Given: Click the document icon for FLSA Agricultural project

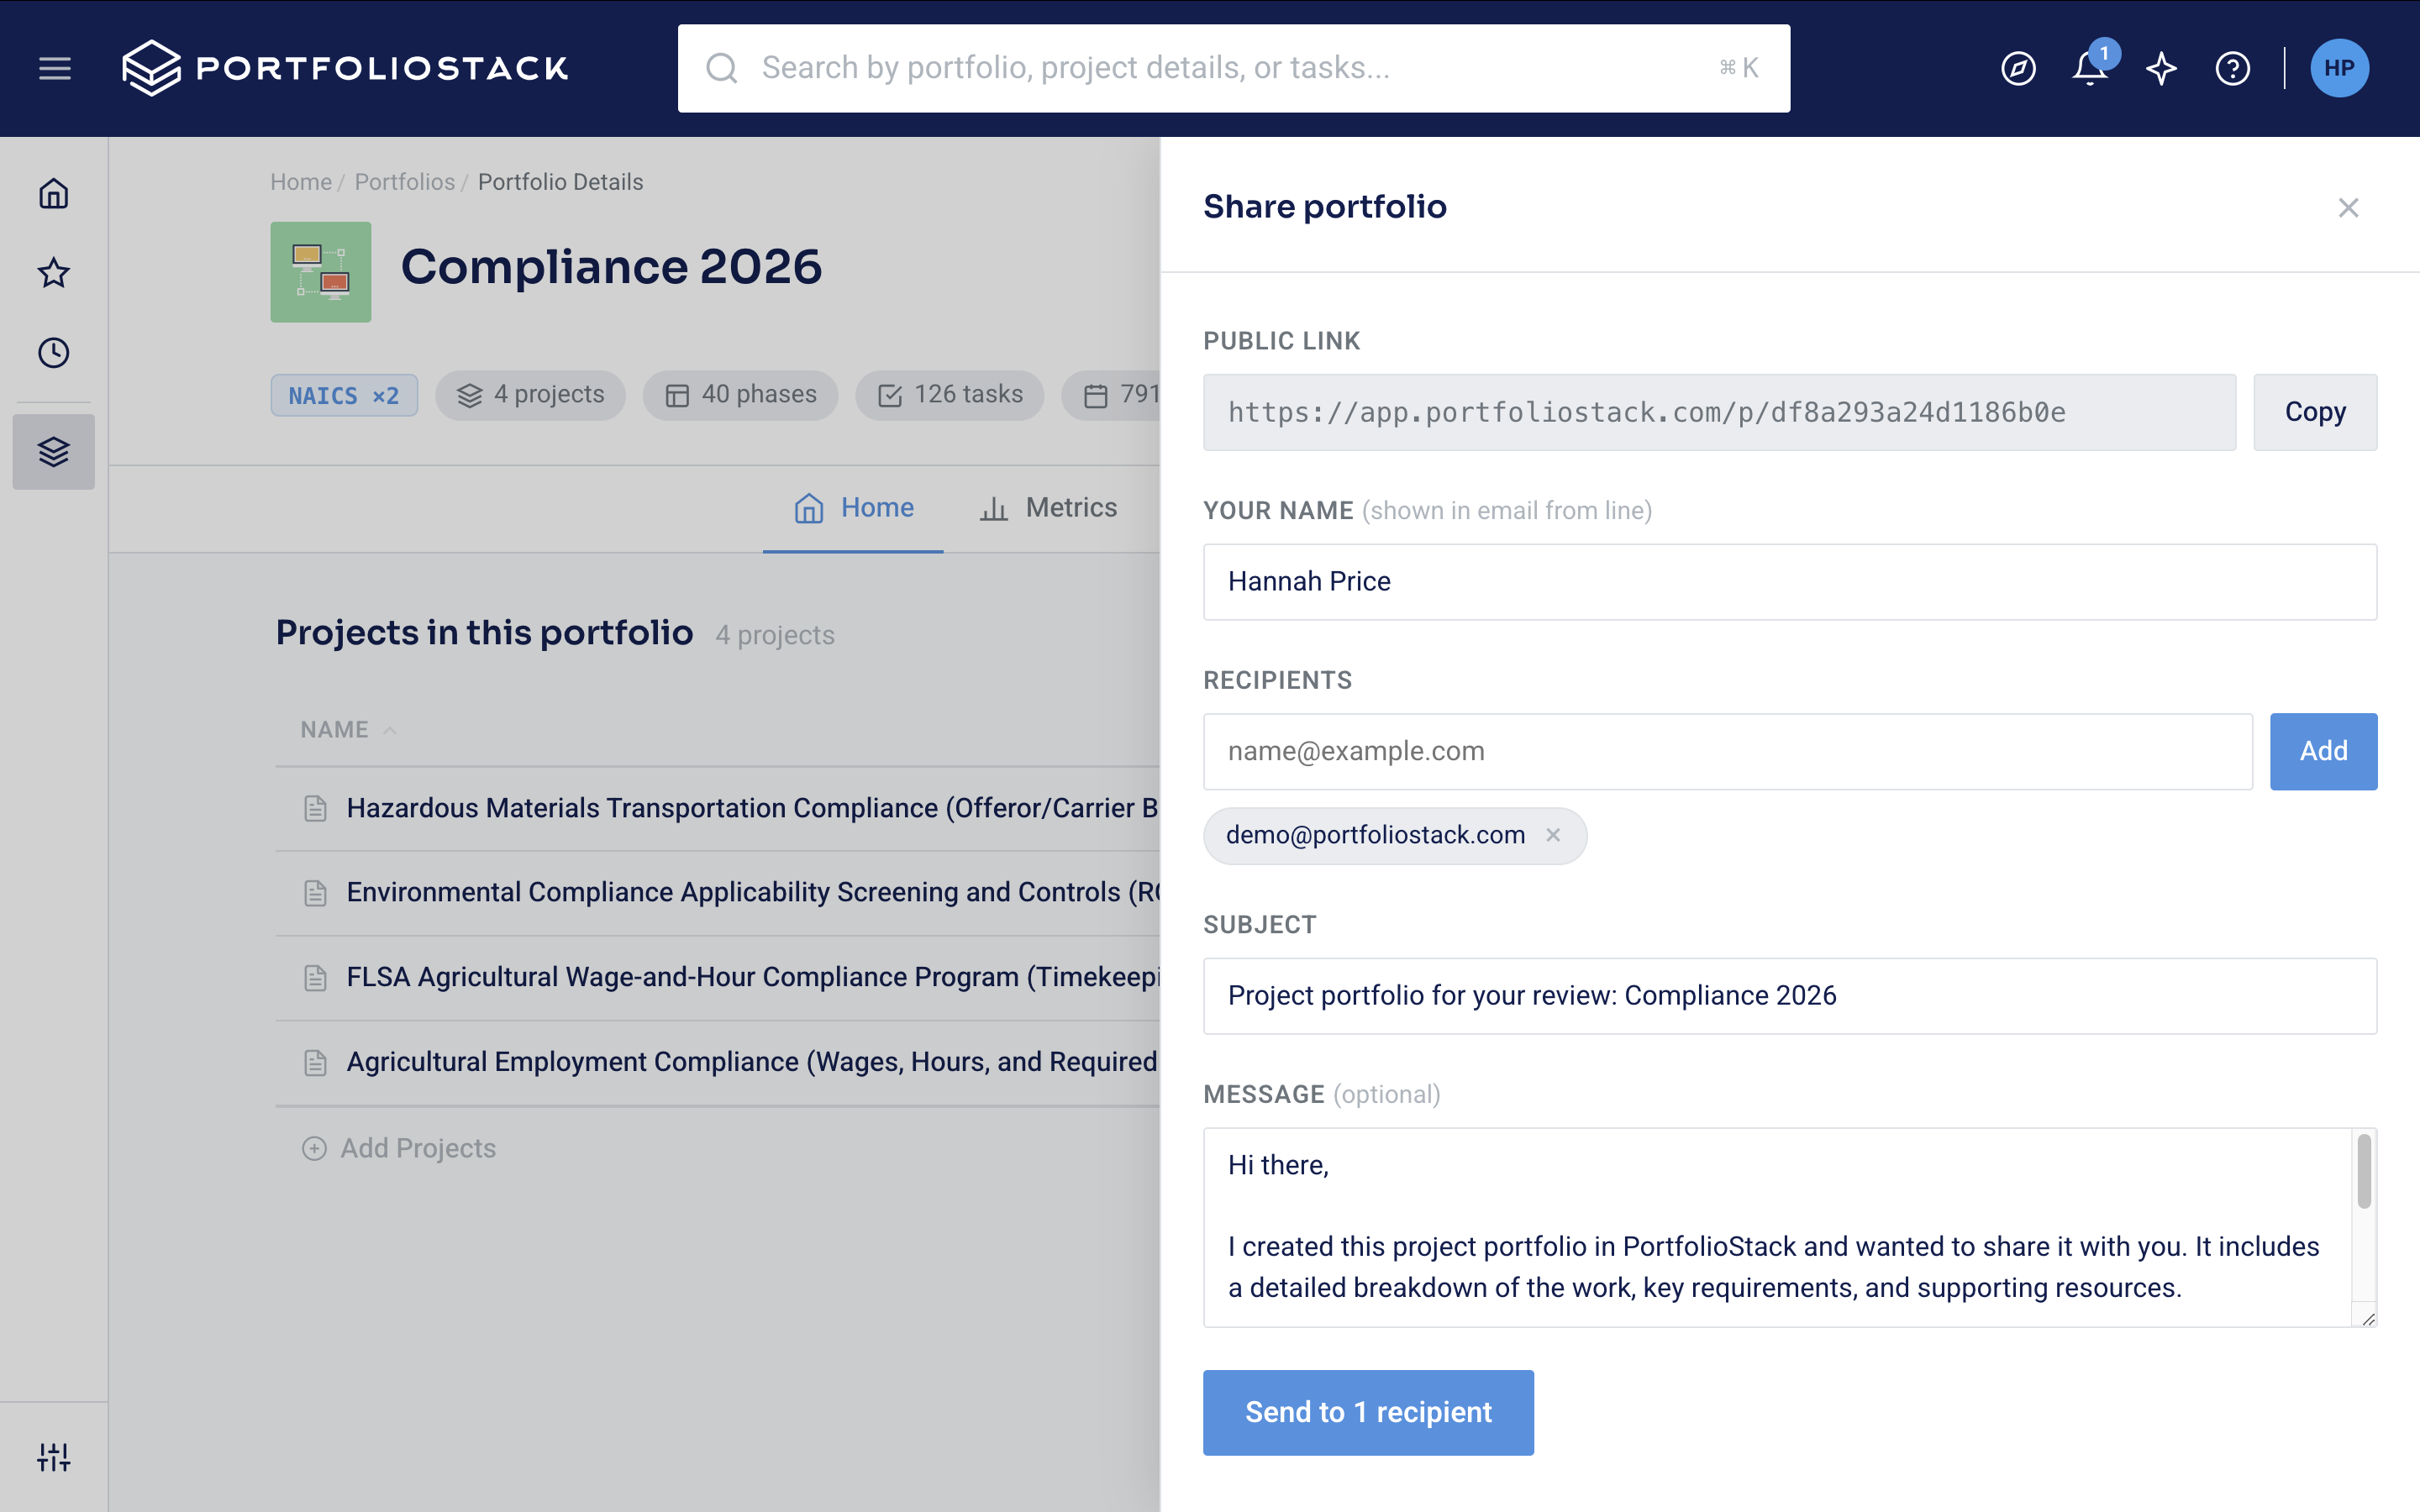Looking at the screenshot, I should 315,977.
